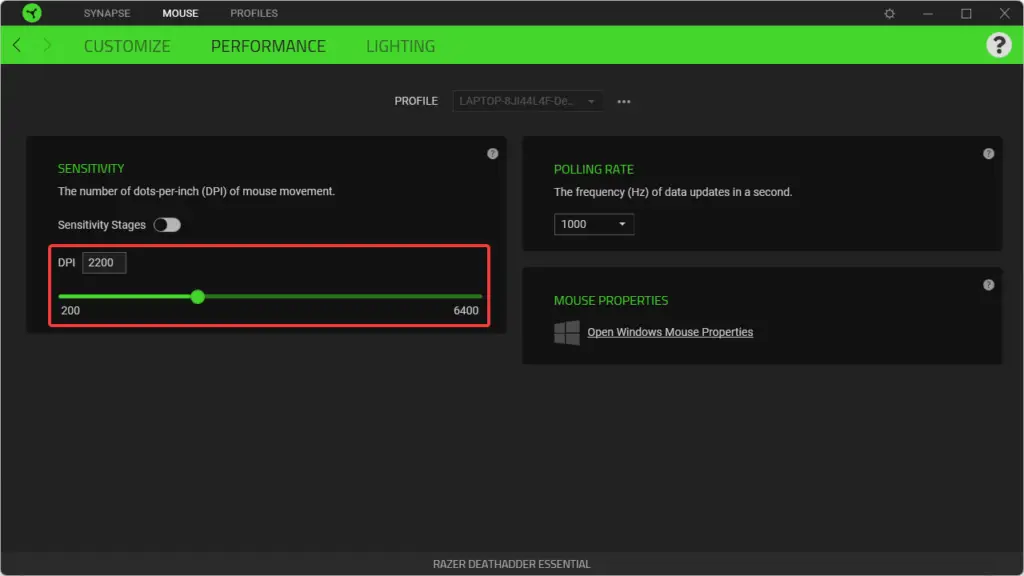The width and height of the screenshot is (1024, 576).
Task: Click the DPI slider handle
Action: (198, 297)
